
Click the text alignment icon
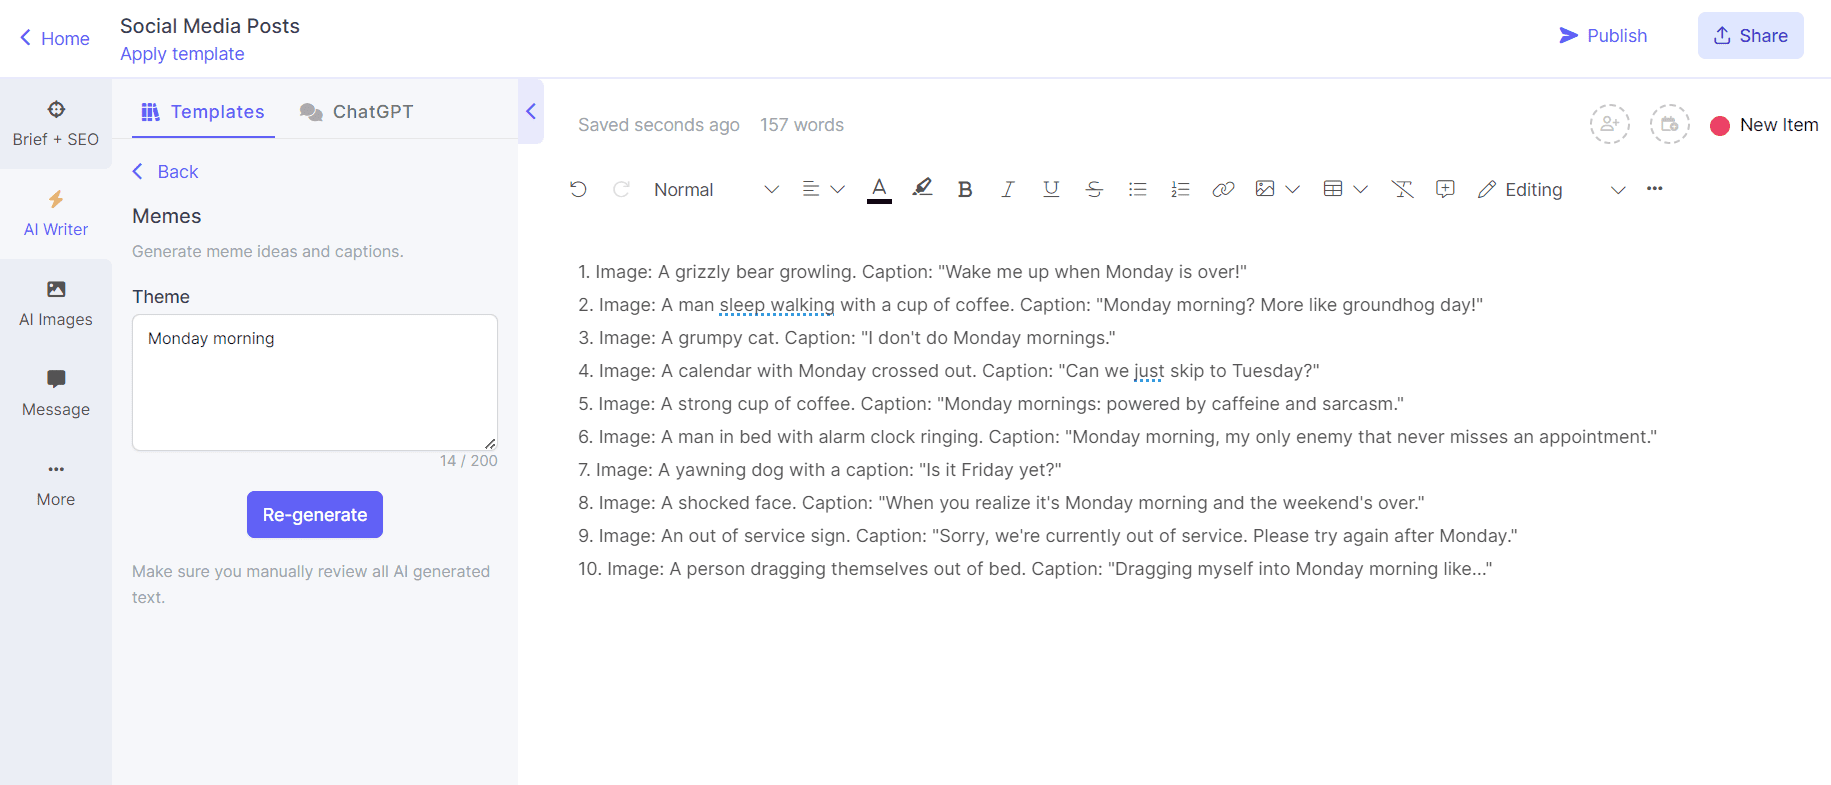click(x=811, y=189)
